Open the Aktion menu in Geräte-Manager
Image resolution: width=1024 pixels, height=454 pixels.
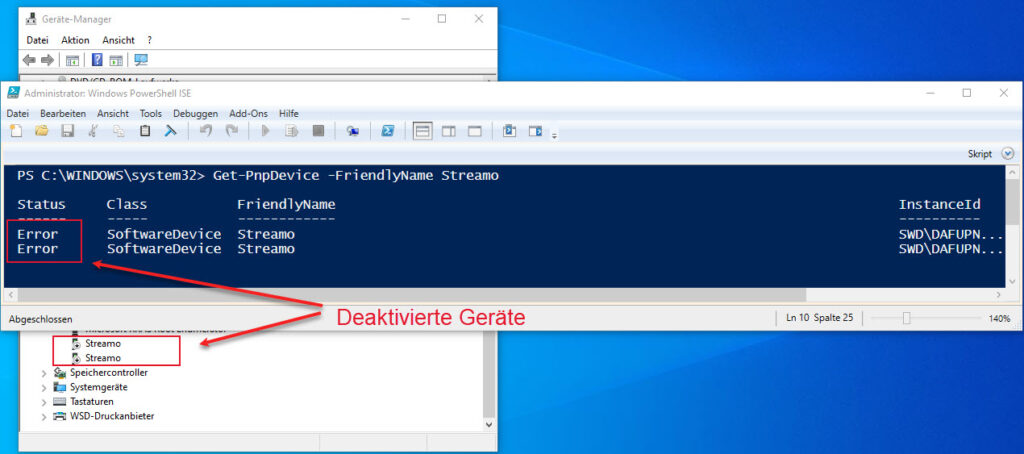point(75,40)
